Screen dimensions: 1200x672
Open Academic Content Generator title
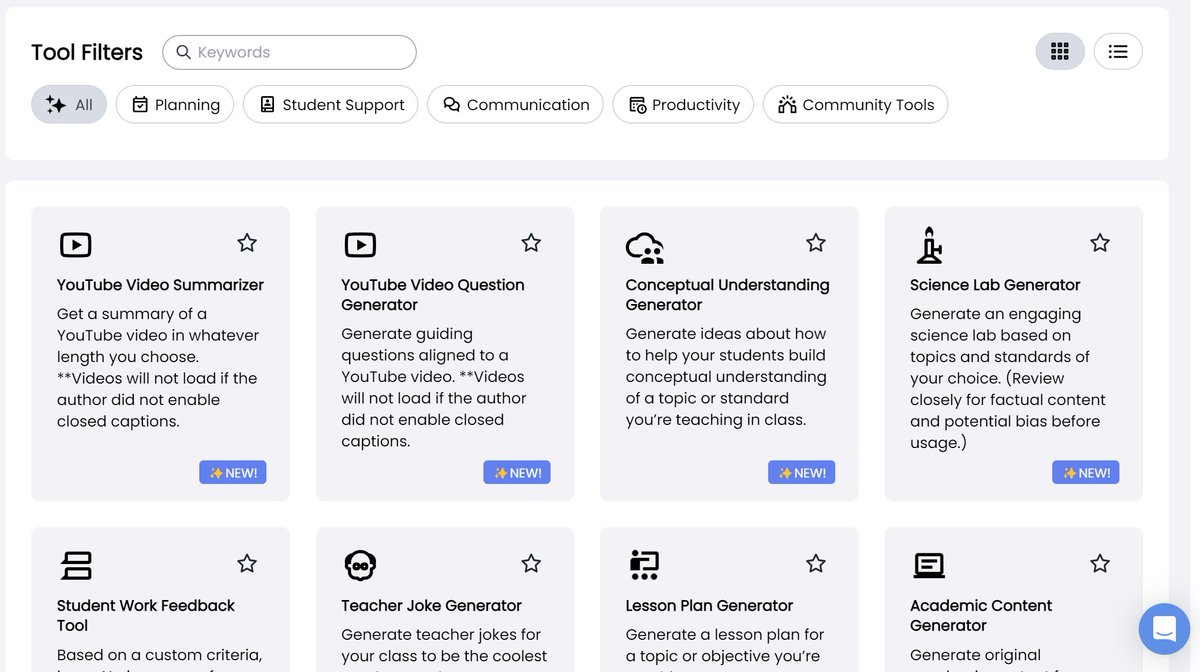[x=981, y=615]
